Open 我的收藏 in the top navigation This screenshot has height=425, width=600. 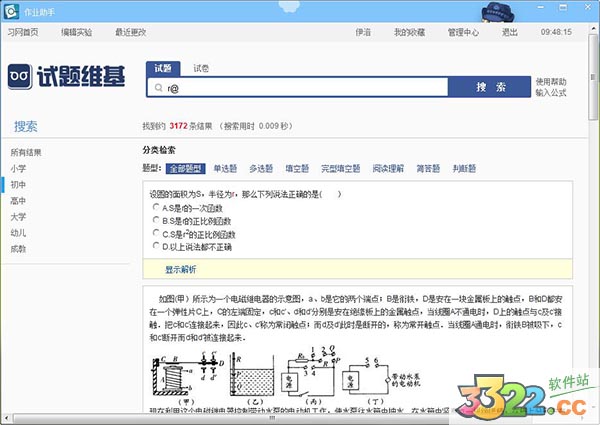(409, 32)
